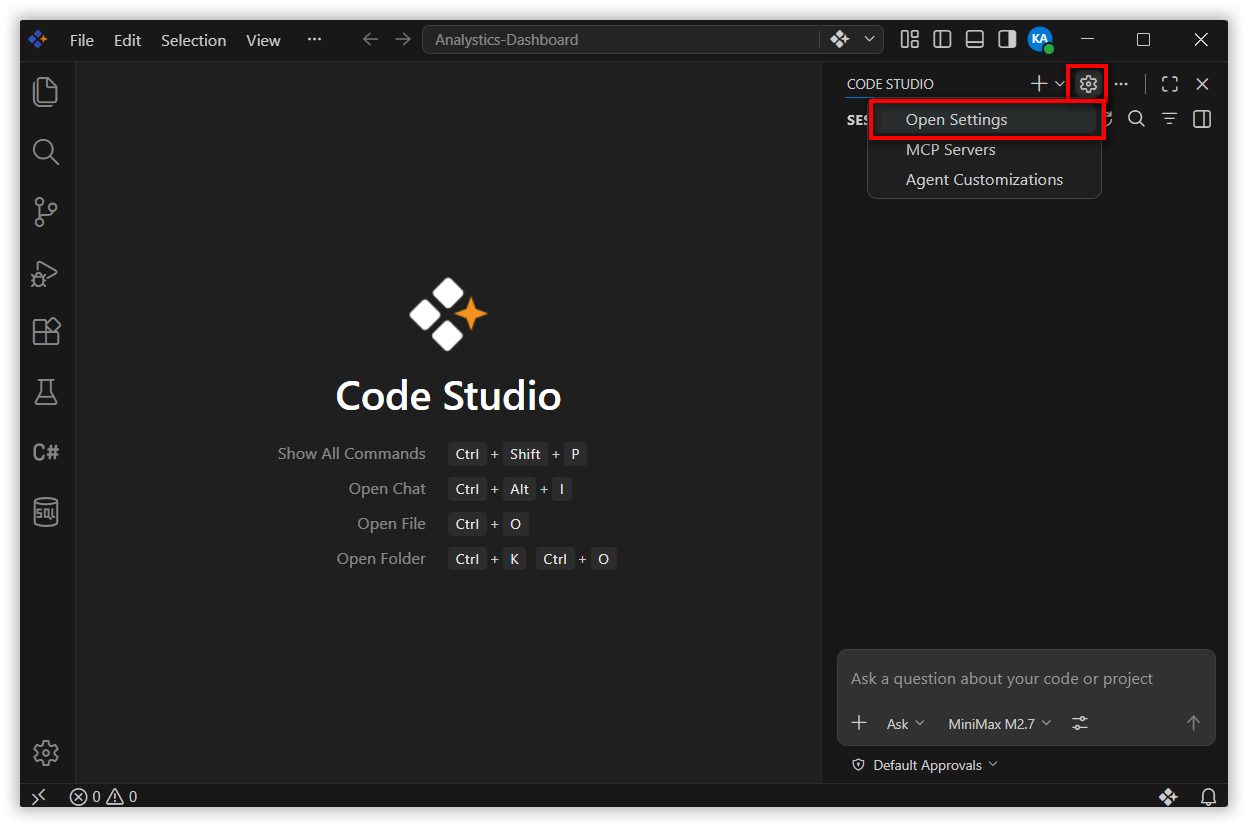Choose Agent Customizations from the menu
Screen dimensions: 1248x827
(x=985, y=180)
